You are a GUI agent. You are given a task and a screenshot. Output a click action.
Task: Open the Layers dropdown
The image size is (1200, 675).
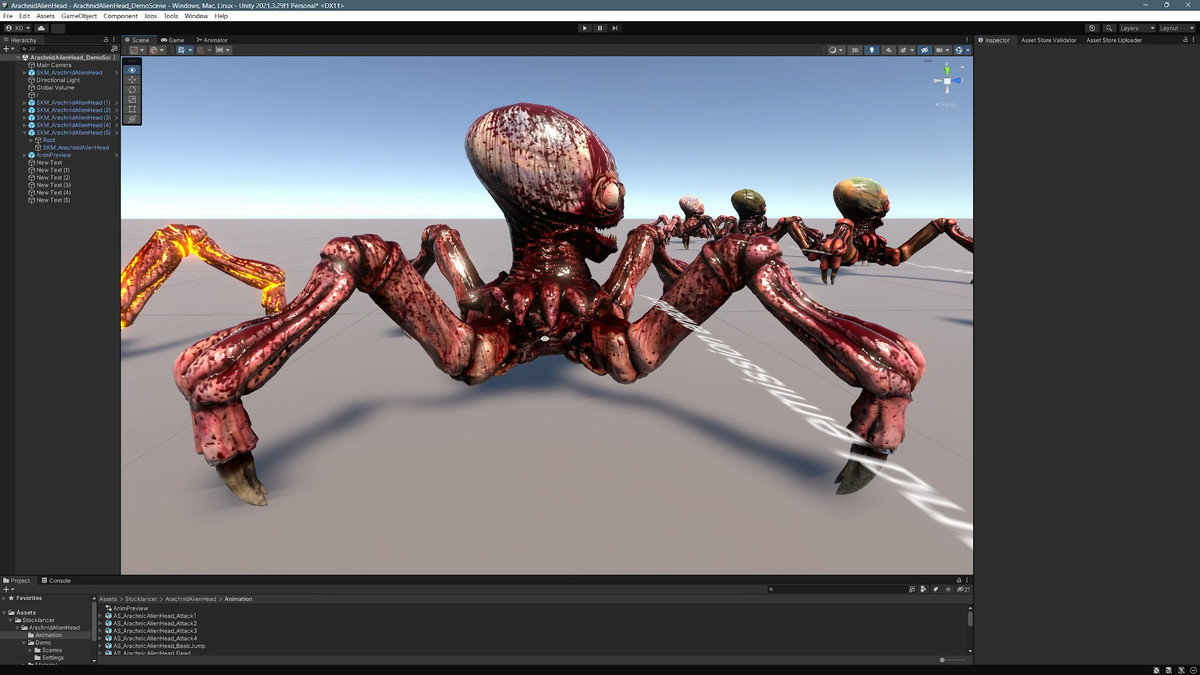[1136, 28]
